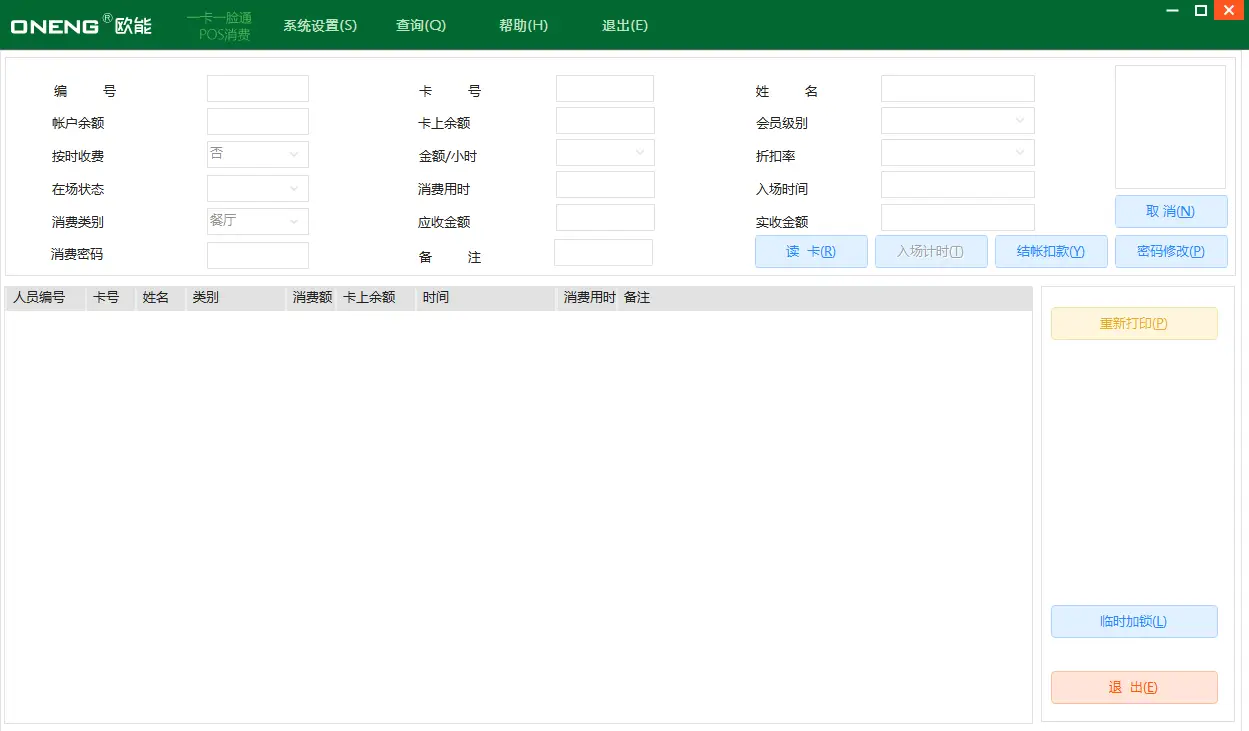Screen dimensions: 1249x731
Task: Open the 系统设置(S) system settings menu
Action: pos(318,26)
